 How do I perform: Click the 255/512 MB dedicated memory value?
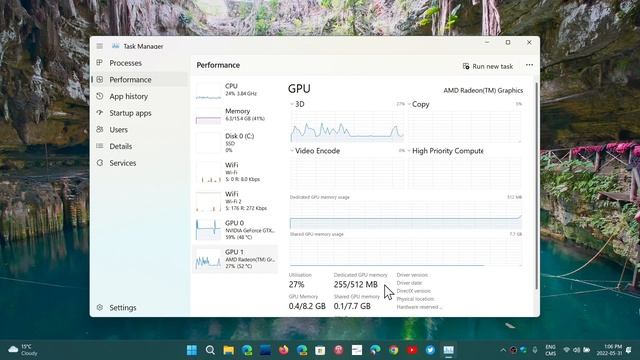(x=356, y=284)
